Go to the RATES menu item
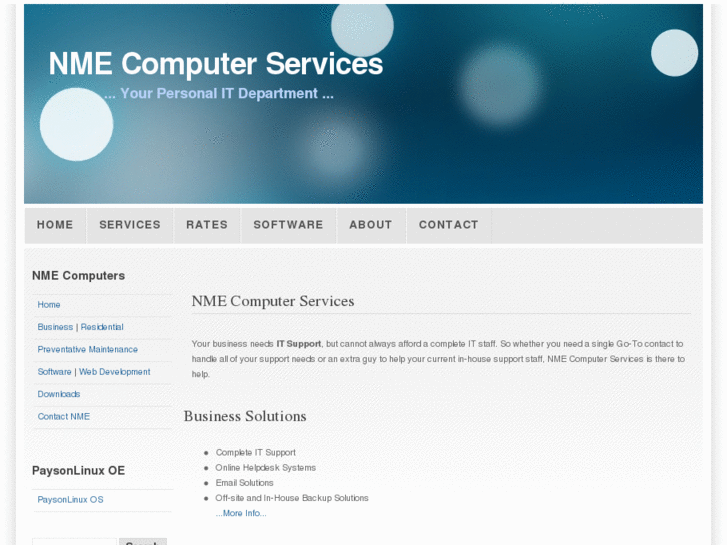Viewport: 727px width, 545px height. click(207, 225)
